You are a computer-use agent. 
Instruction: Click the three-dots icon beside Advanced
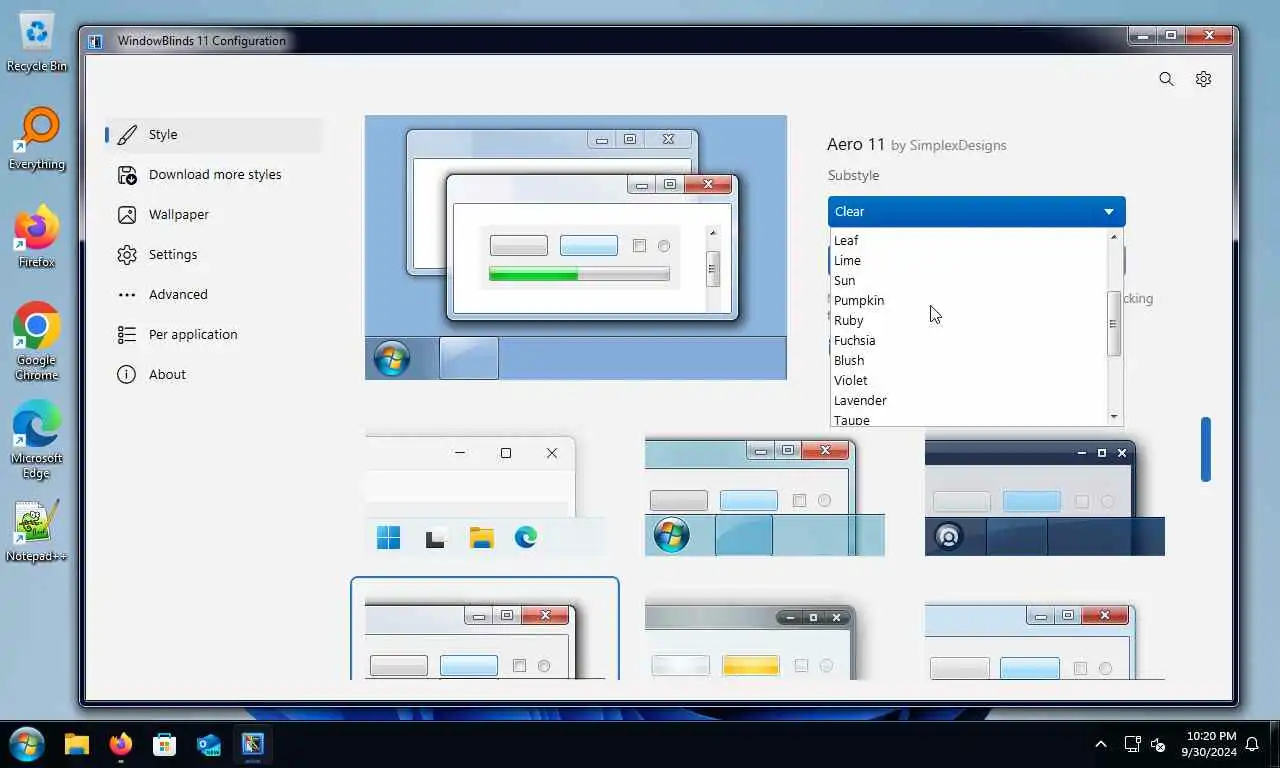pyautogui.click(x=127, y=295)
